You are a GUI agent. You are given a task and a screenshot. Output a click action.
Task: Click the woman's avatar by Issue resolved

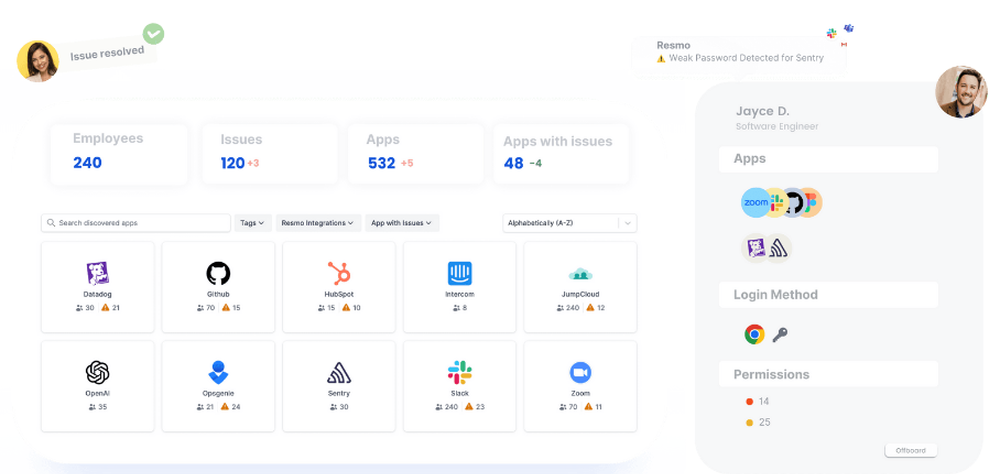pyautogui.click(x=38, y=61)
